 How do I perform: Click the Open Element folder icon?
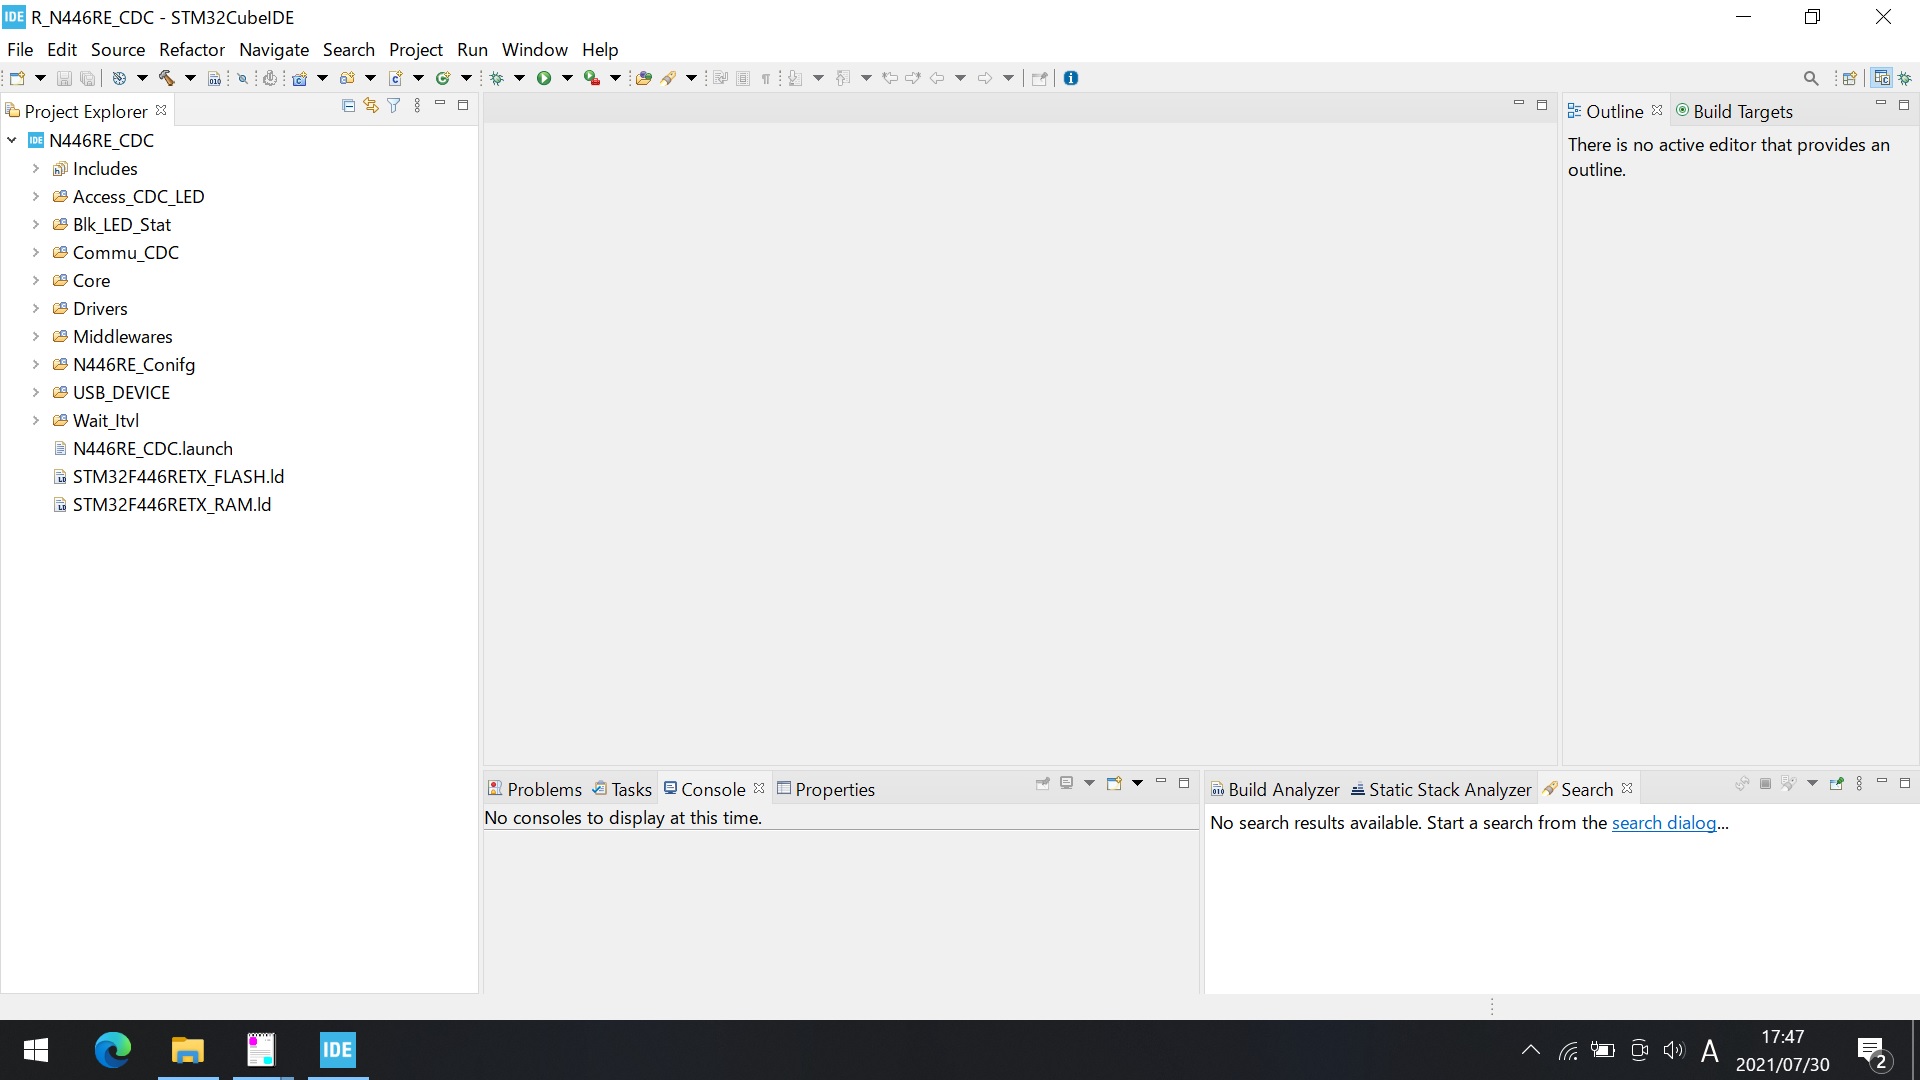(x=644, y=78)
